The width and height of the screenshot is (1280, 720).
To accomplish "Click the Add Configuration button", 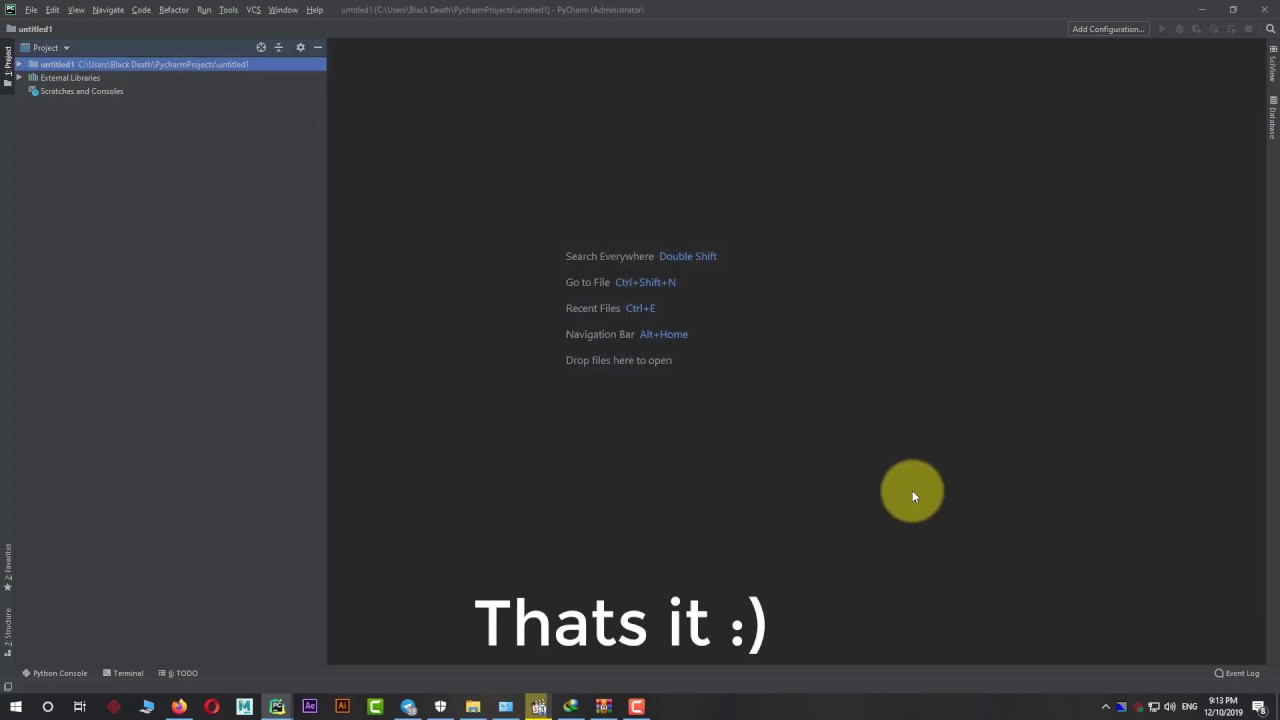I will click(1108, 29).
